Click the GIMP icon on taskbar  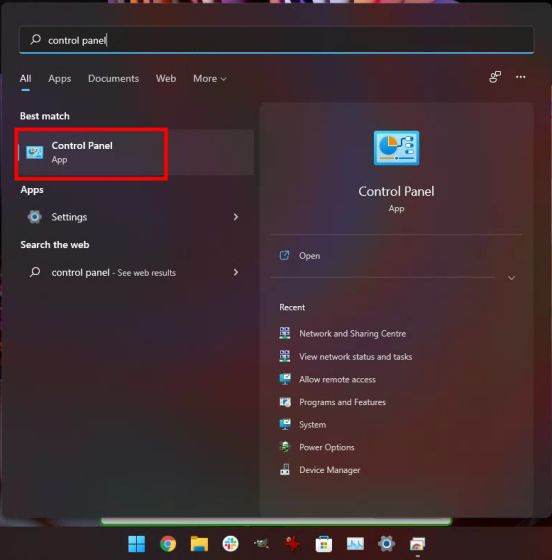click(x=261, y=544)
